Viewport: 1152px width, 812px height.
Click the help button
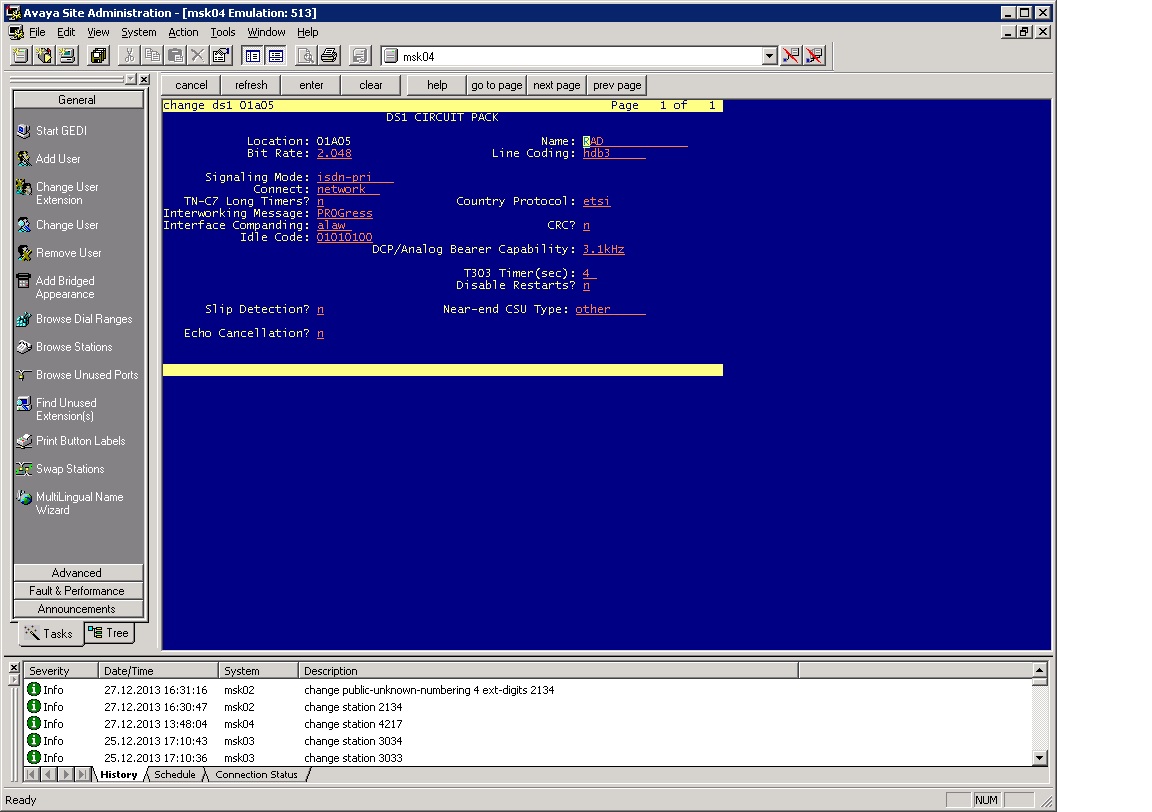(437, 85)
